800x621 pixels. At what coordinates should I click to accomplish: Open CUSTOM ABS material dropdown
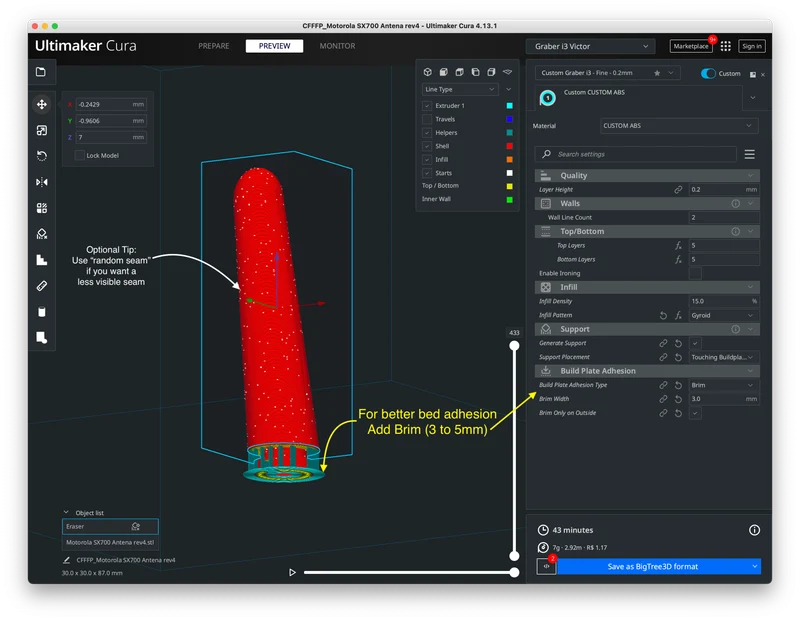coord(679,126)
